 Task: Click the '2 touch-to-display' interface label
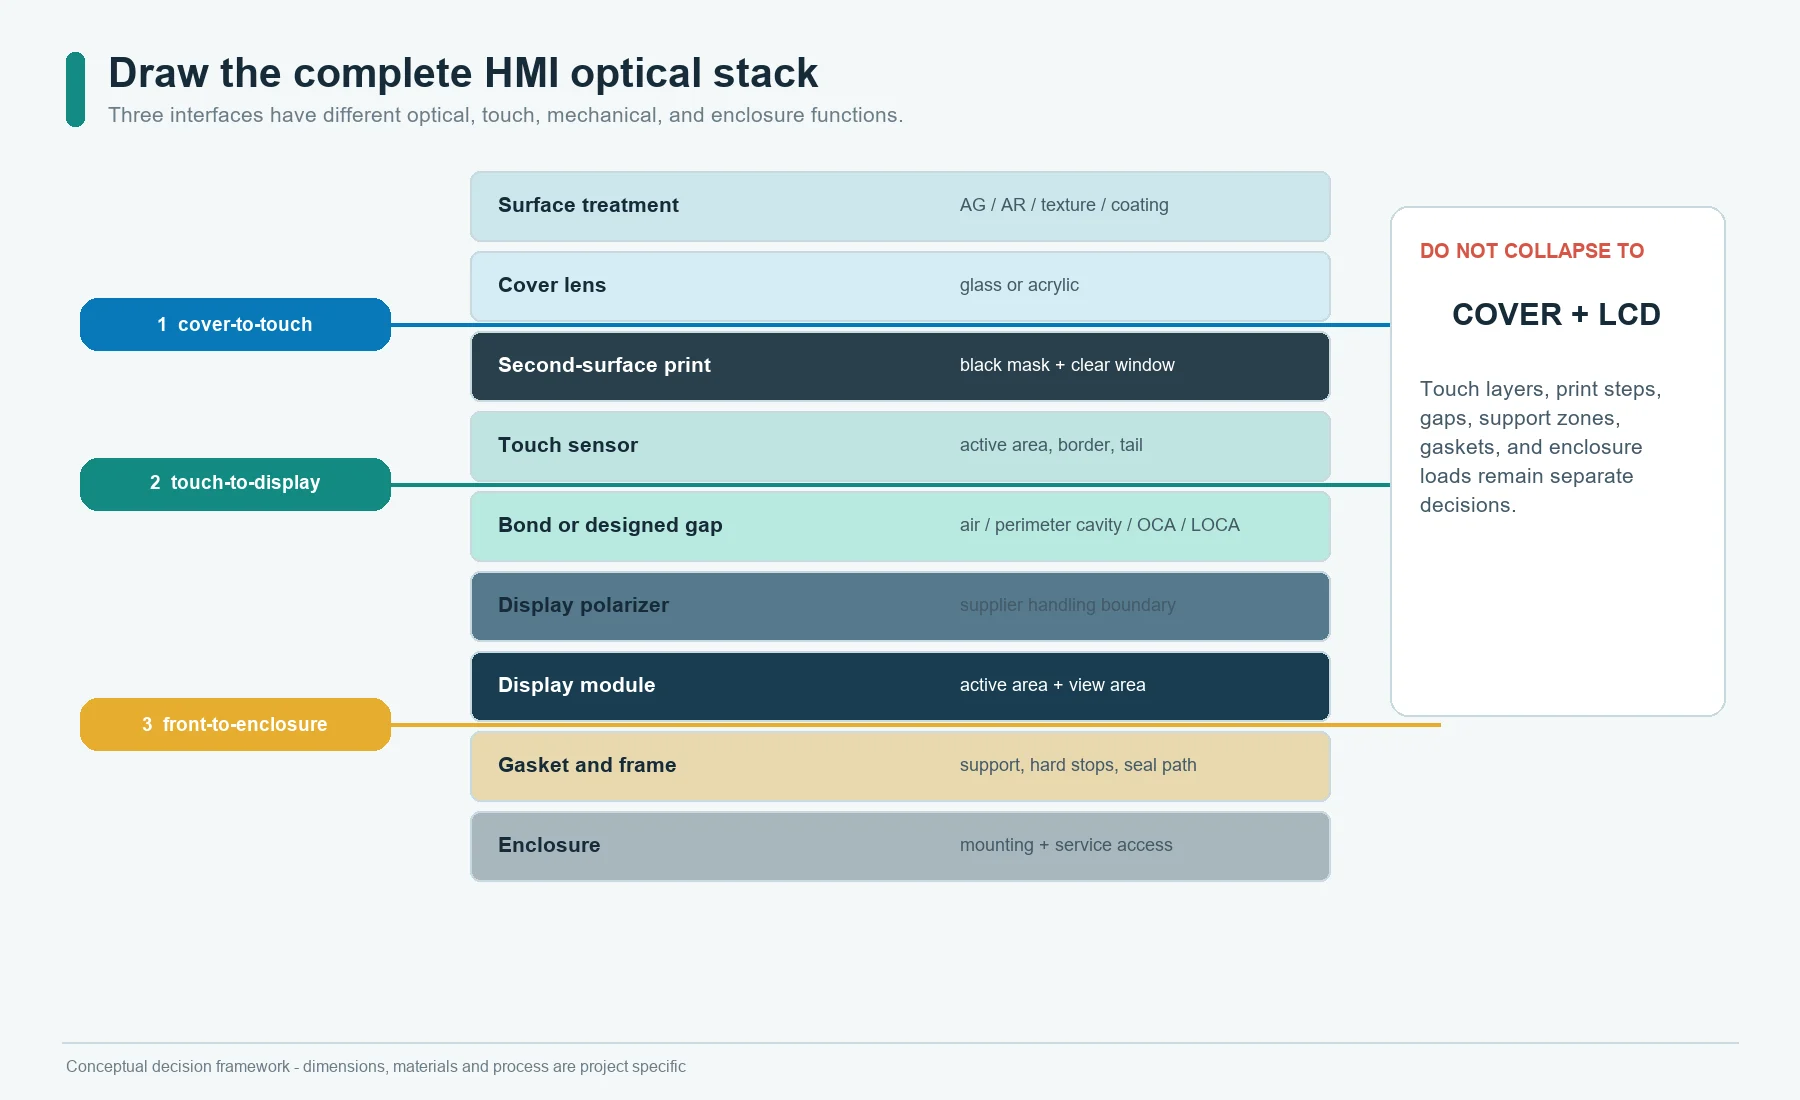coord(235,484)
